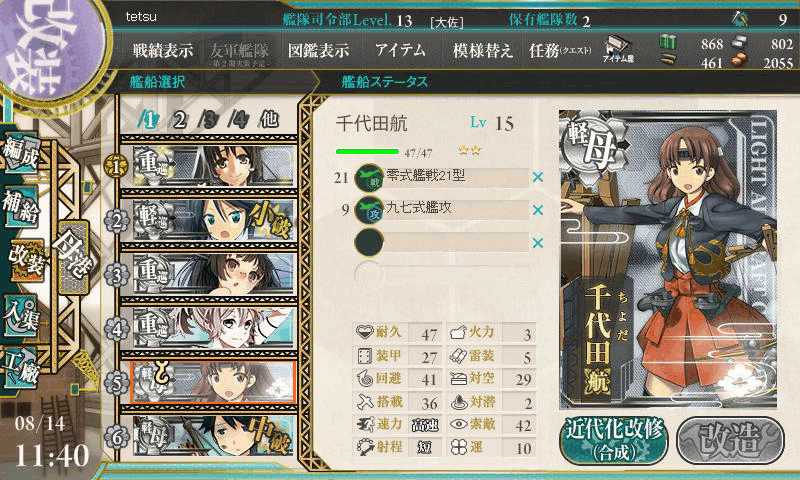The image size is (800, 480).
Task: Switch to the 他 (other) ships tab
Action: pyautogui.click(x=269, y=119)
